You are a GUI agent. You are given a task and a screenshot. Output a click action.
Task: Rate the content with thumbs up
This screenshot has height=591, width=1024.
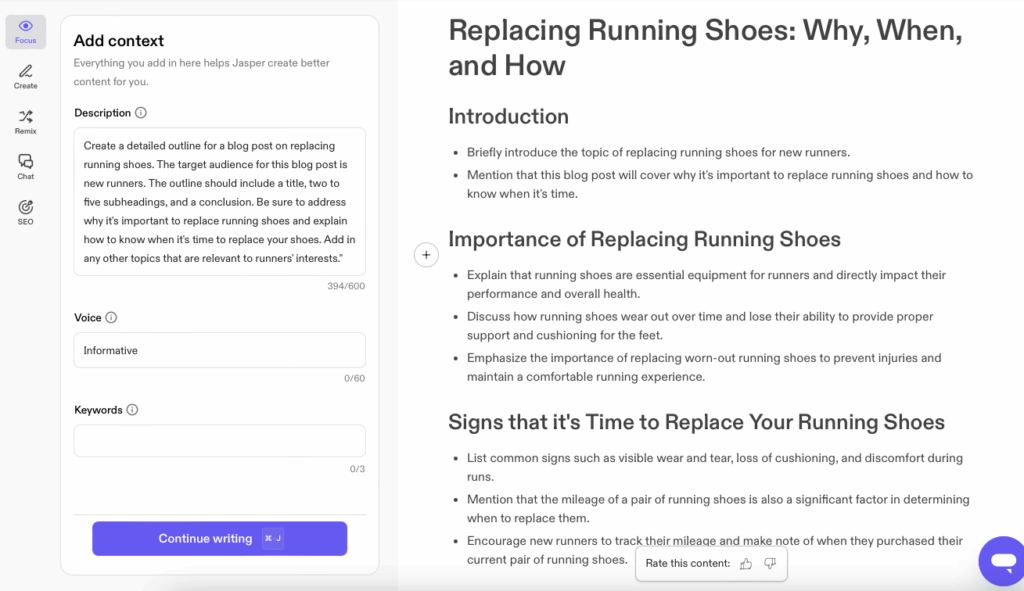[746, 564]
